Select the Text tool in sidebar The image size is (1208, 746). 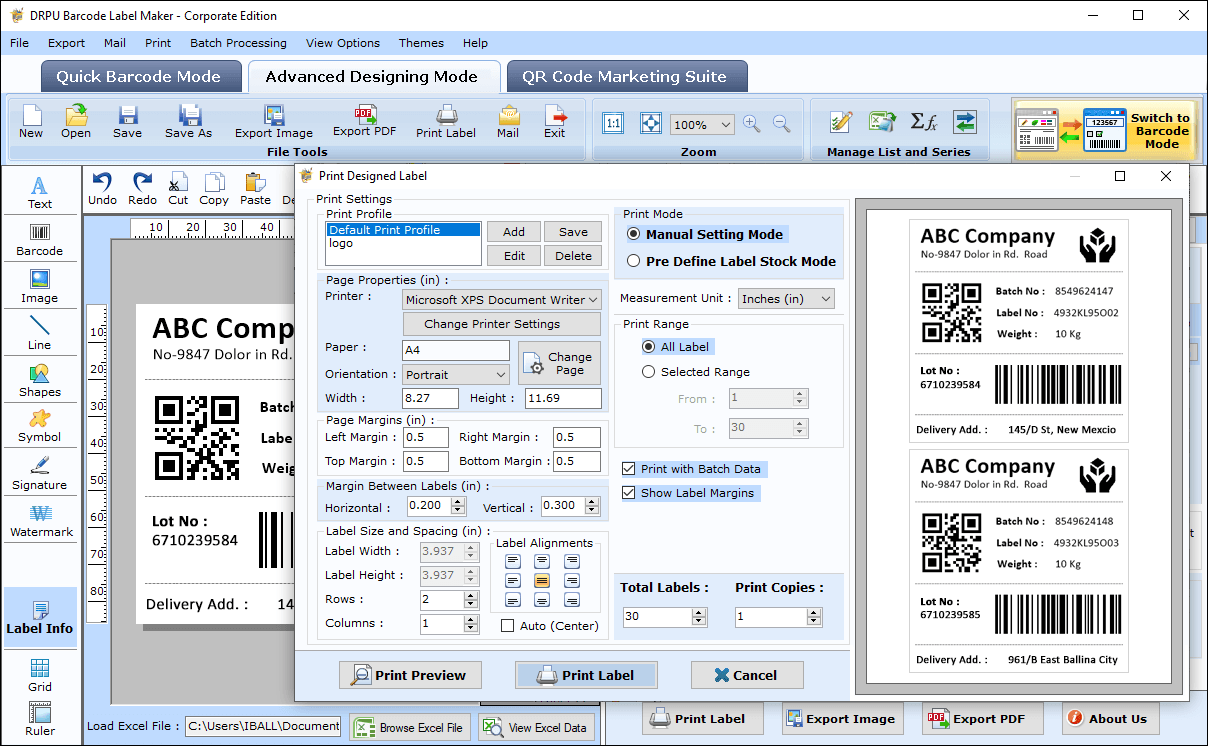(x=40, y=192)
